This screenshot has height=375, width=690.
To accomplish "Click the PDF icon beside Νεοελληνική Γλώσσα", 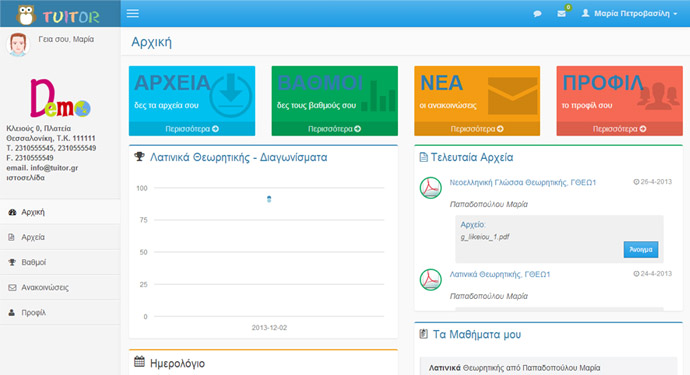I will pos(430,188).
